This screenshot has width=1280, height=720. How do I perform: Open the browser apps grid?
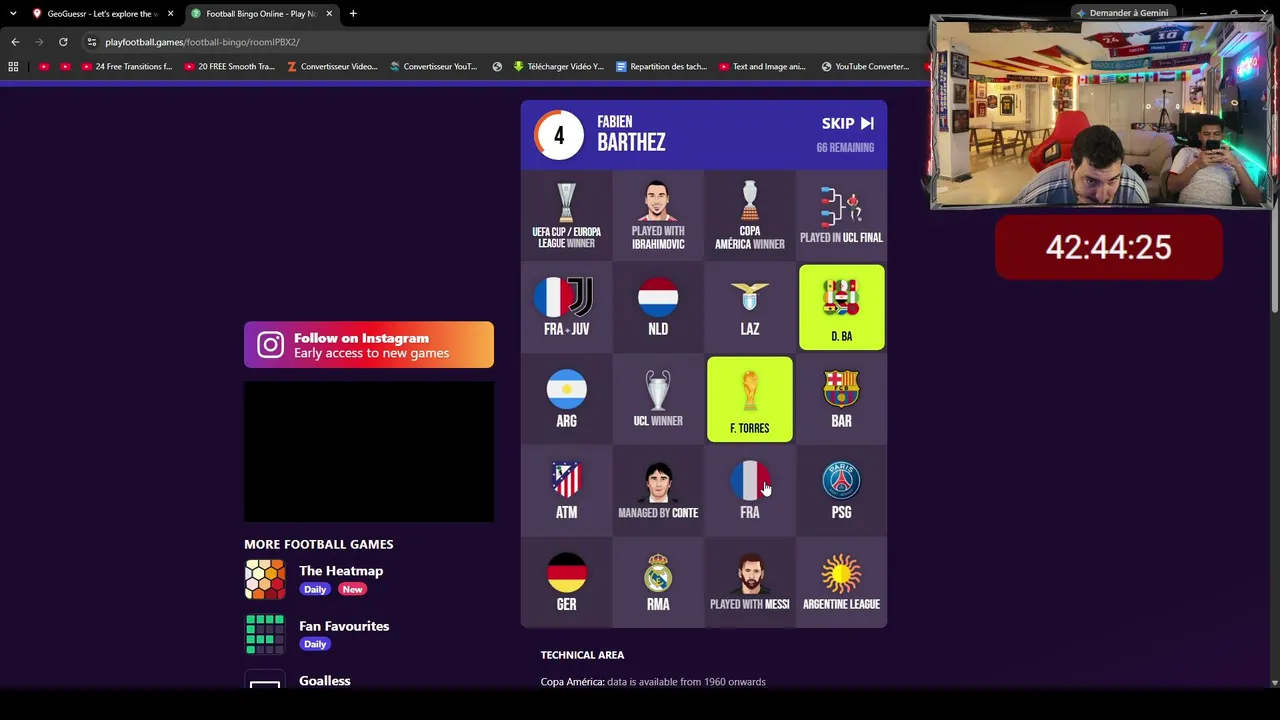(x=13, y=67)
